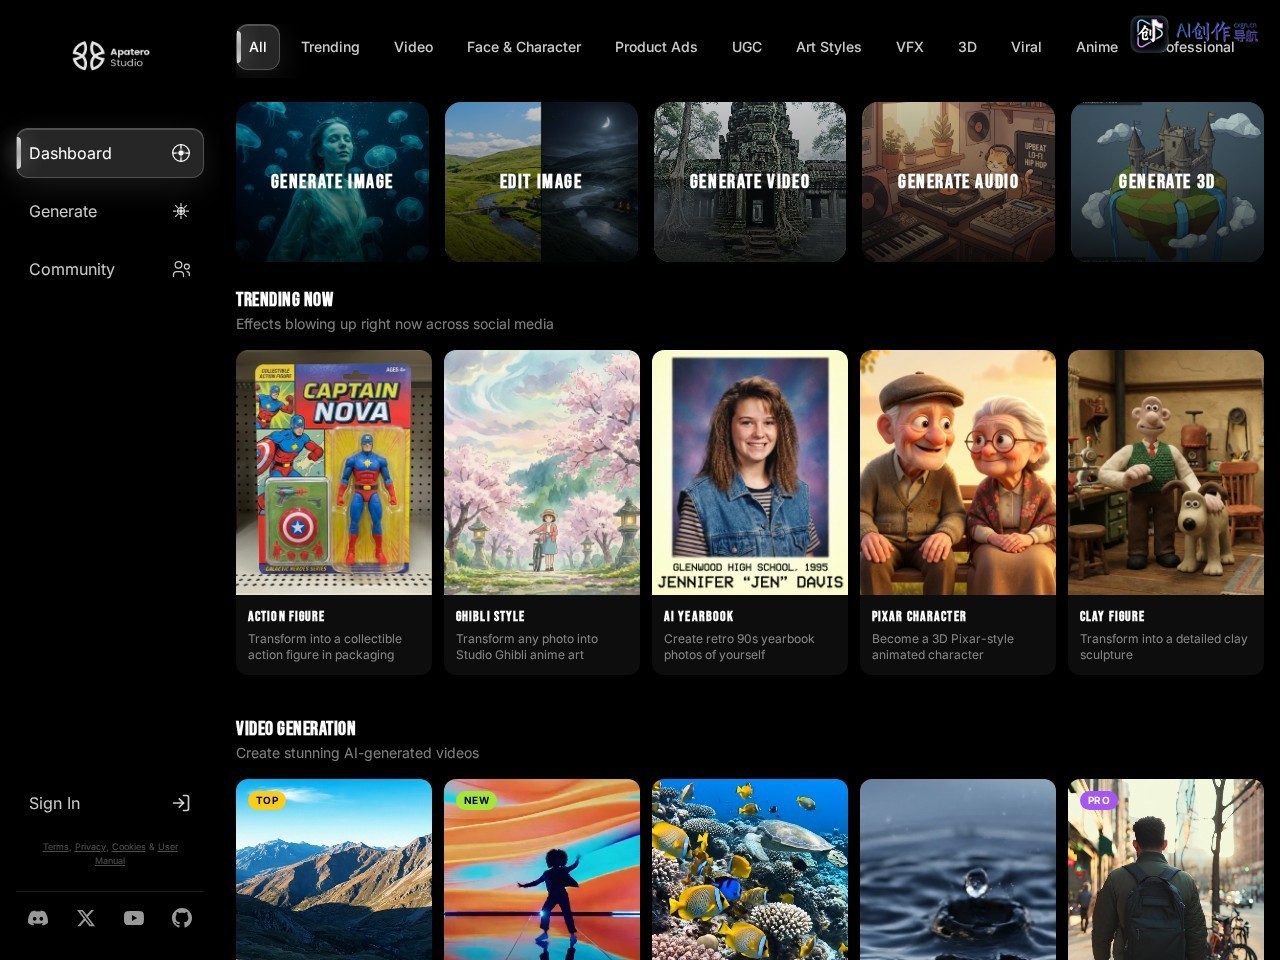This screenshot has height=960, width=1280.
Task: Switch to the Video tab
Action: [413, 47]
